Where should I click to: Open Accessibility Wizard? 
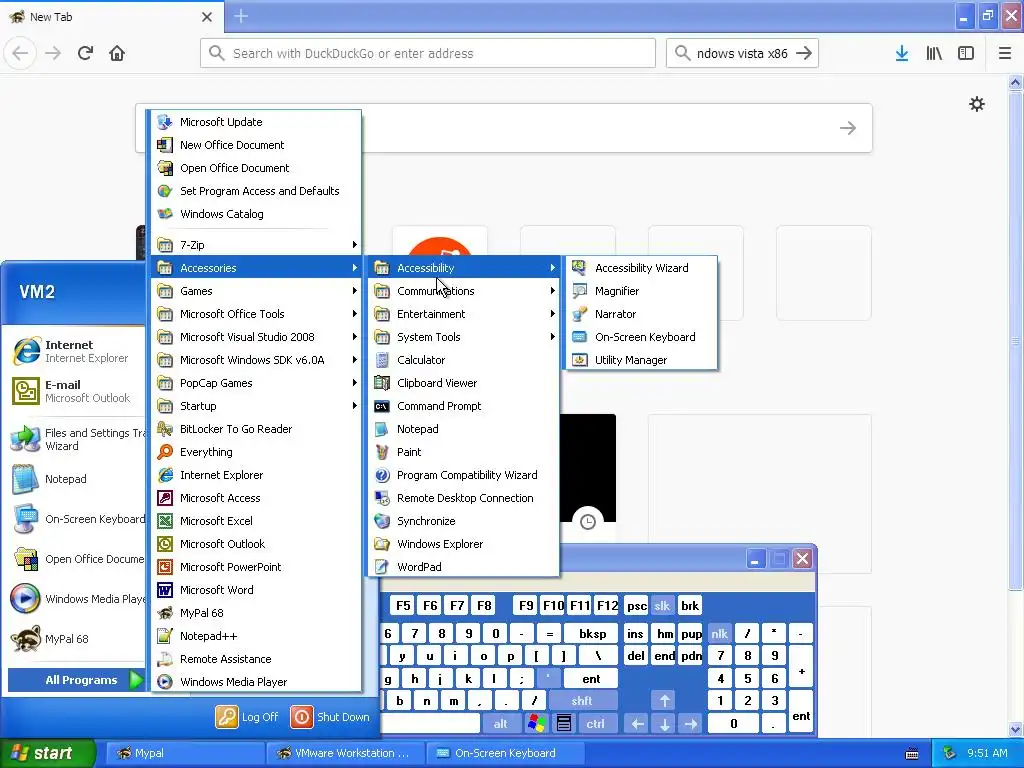[641, 268]
